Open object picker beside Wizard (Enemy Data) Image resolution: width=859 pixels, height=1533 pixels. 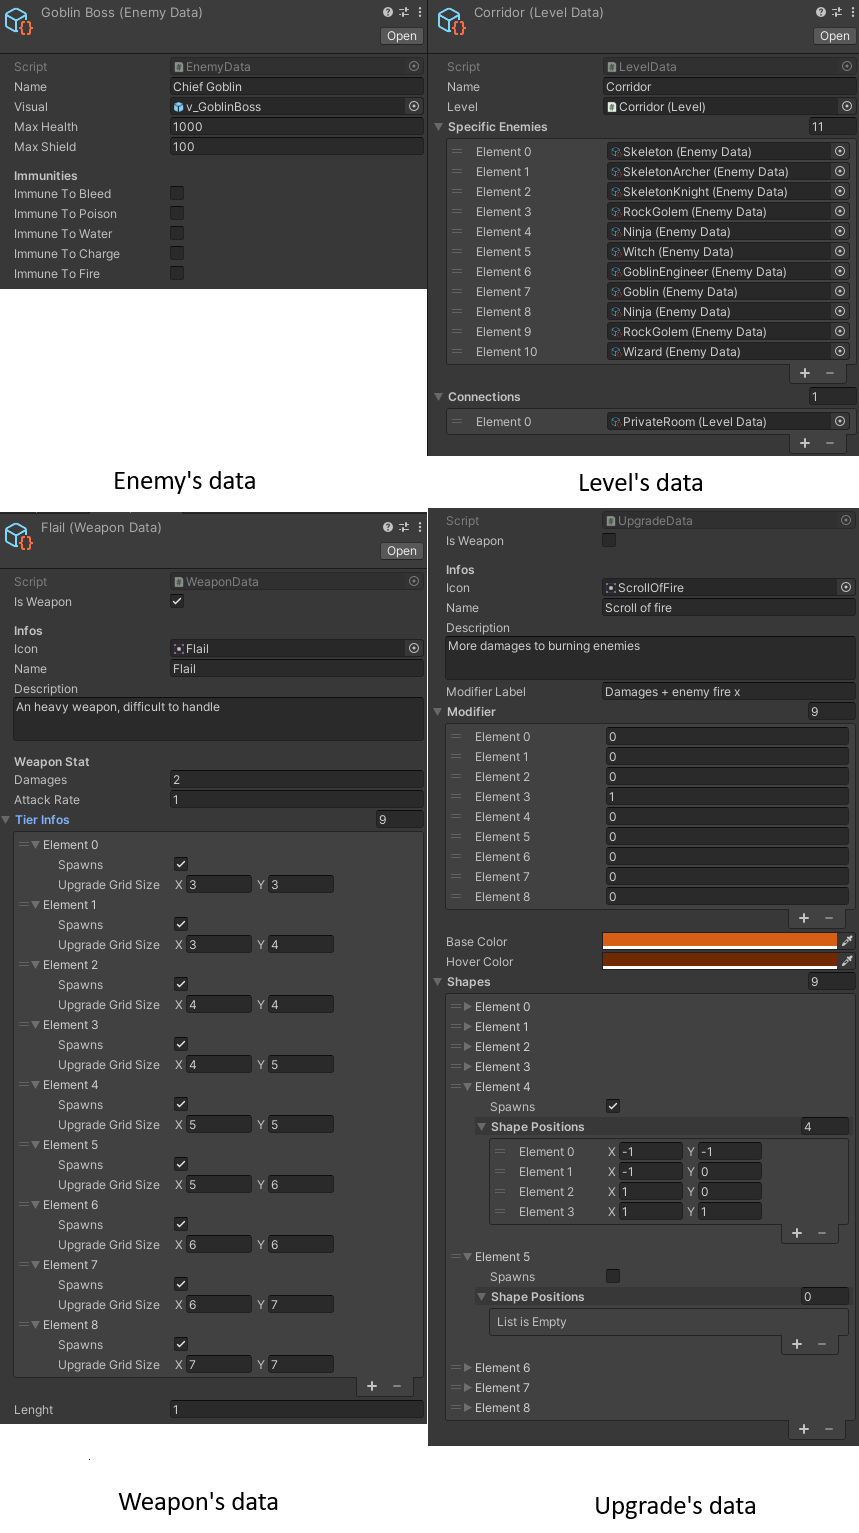pyautogui.click(x=840, y=352)
